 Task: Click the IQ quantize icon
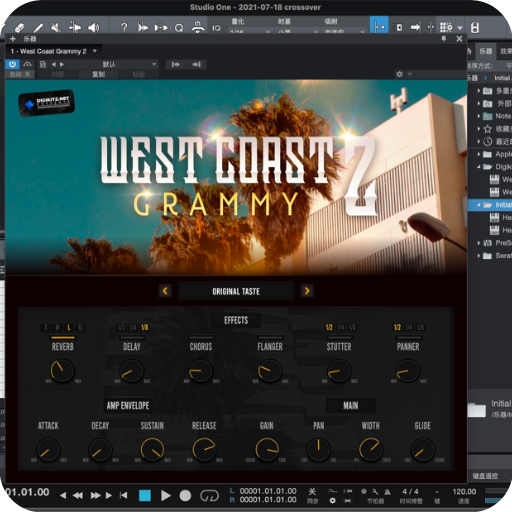[x=216, y=28]
